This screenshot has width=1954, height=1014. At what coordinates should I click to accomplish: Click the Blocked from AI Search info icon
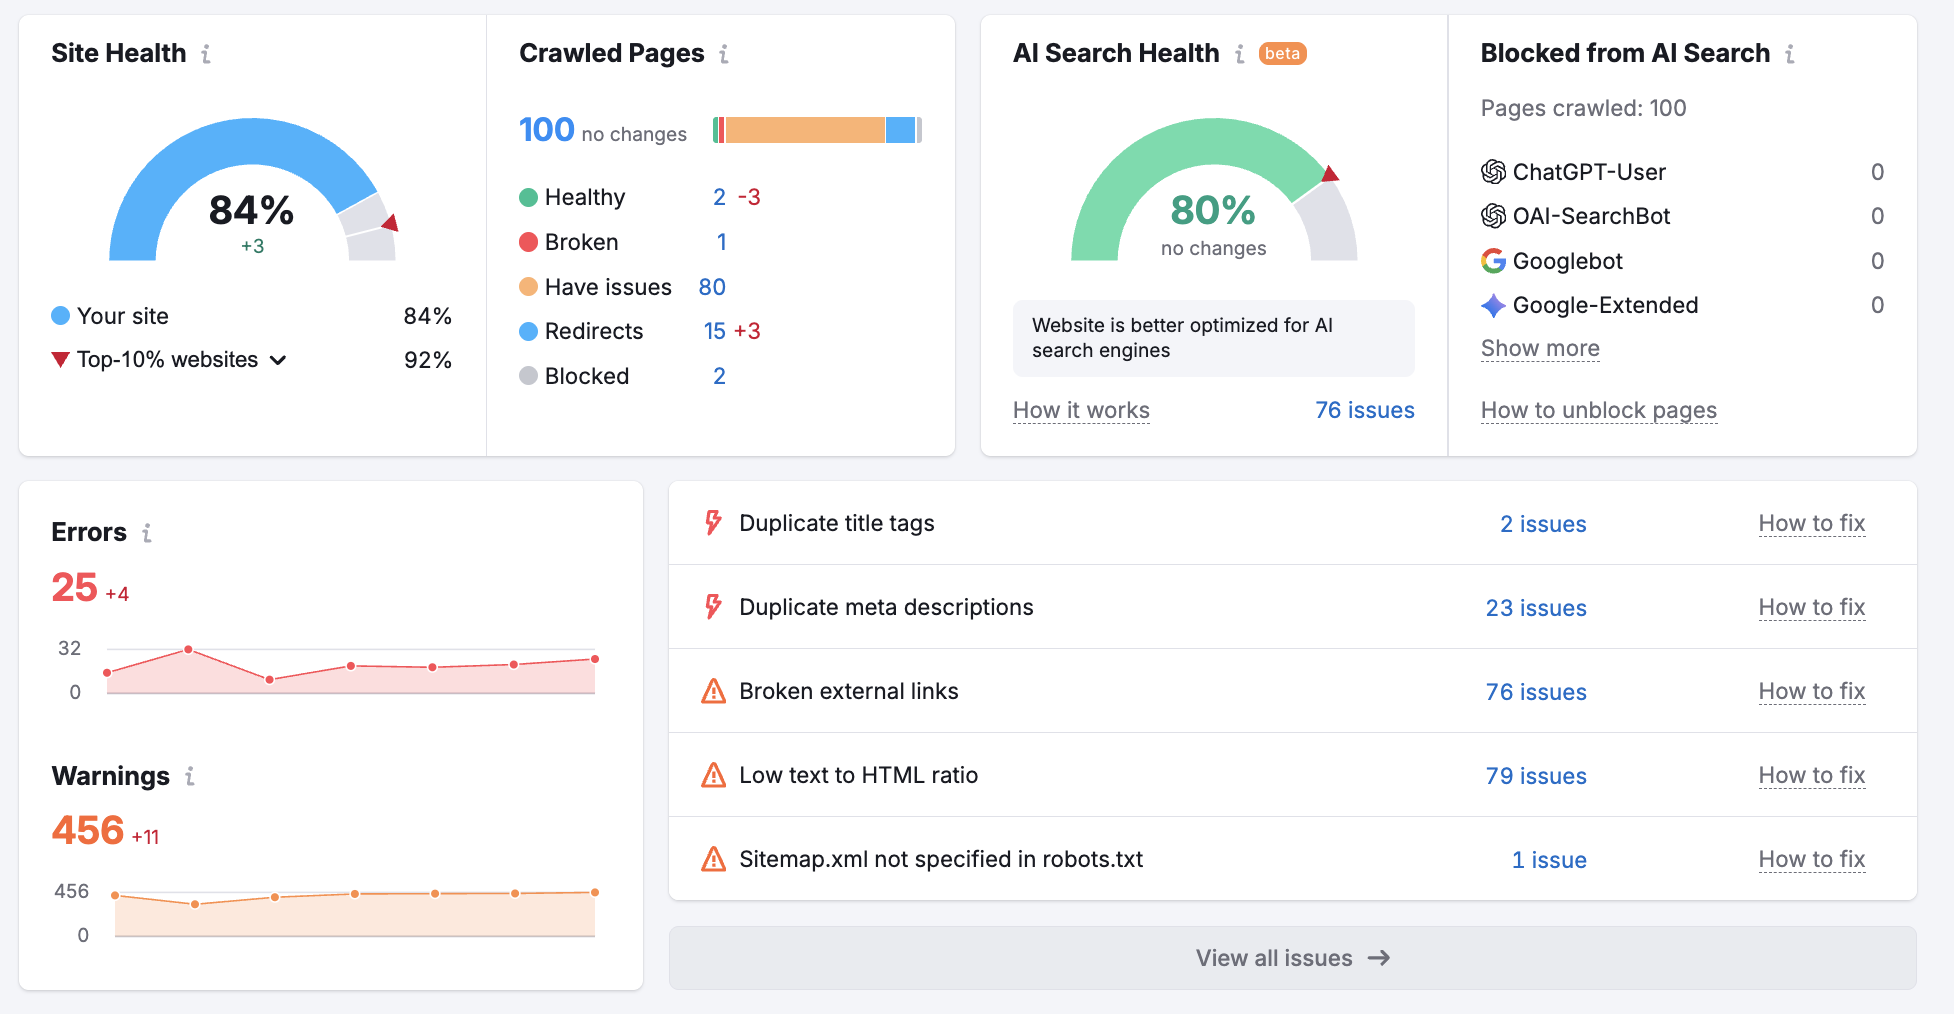tap(1790, 54)
